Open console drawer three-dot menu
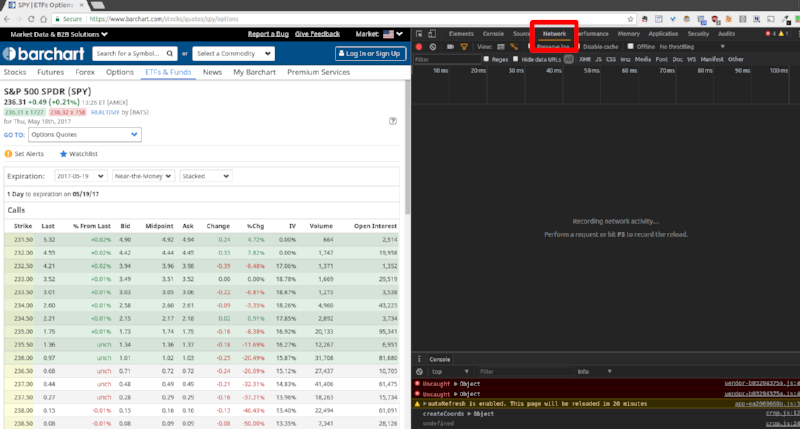800x429 pixels. click(x=419, y=359)
